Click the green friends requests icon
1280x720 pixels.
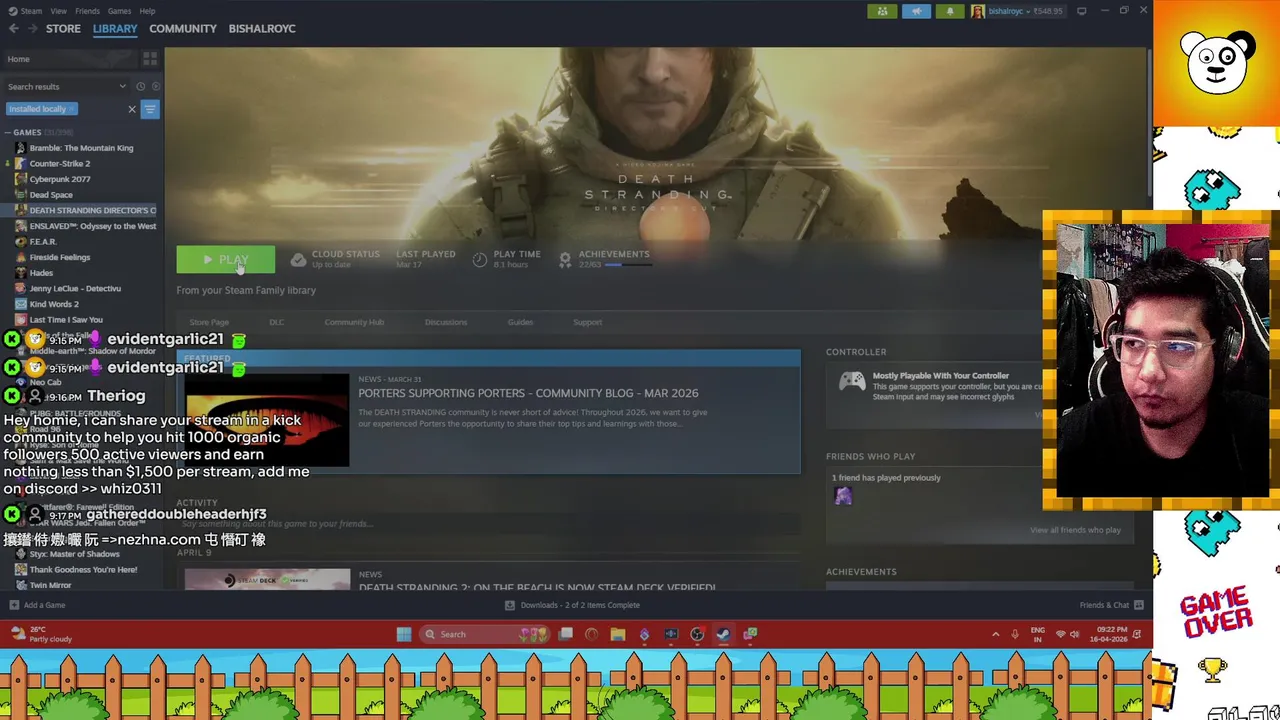[x=882, y=11]
